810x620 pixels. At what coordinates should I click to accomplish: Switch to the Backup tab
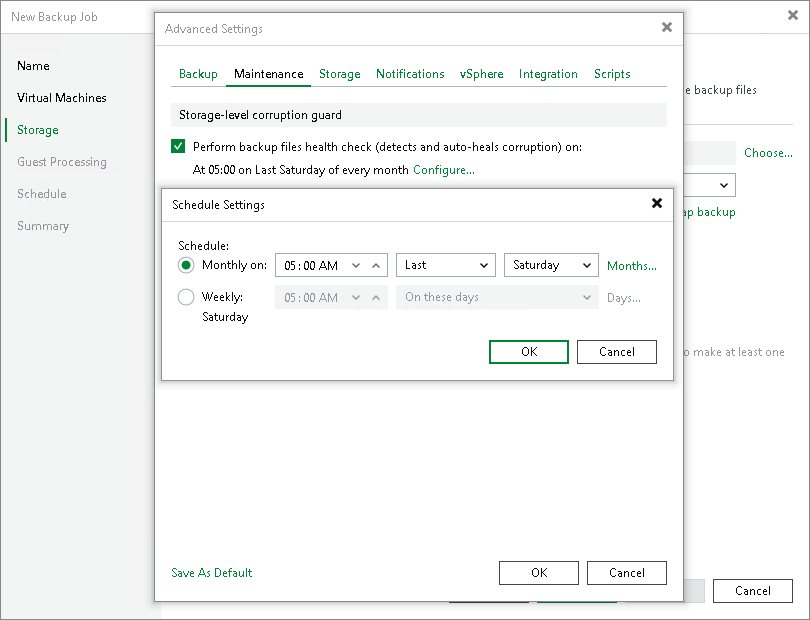point(198,74)
